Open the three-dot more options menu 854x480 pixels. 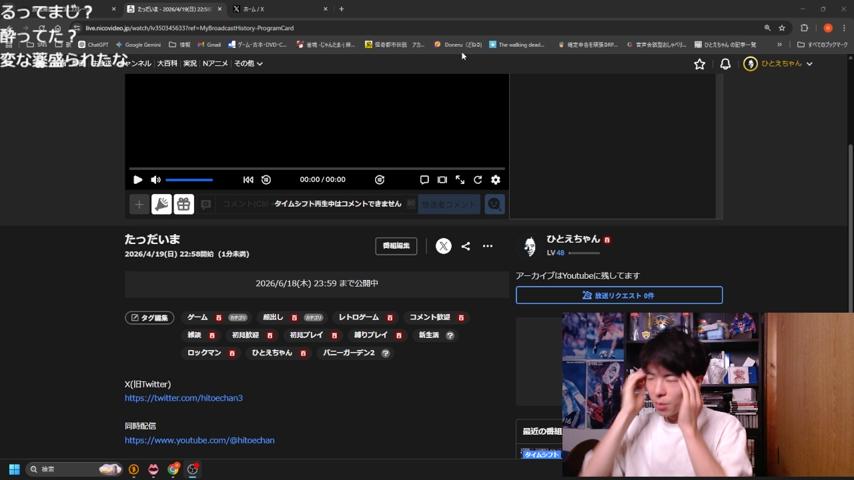point(487,246)
